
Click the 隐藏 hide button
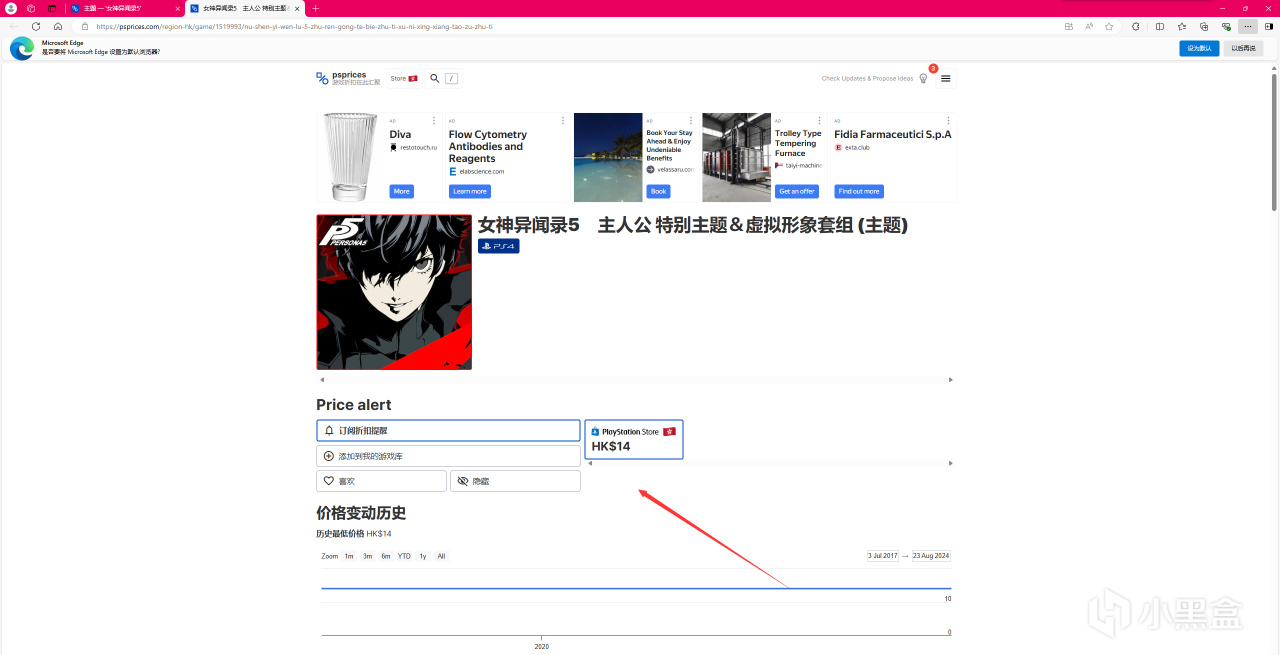[515, 481]
